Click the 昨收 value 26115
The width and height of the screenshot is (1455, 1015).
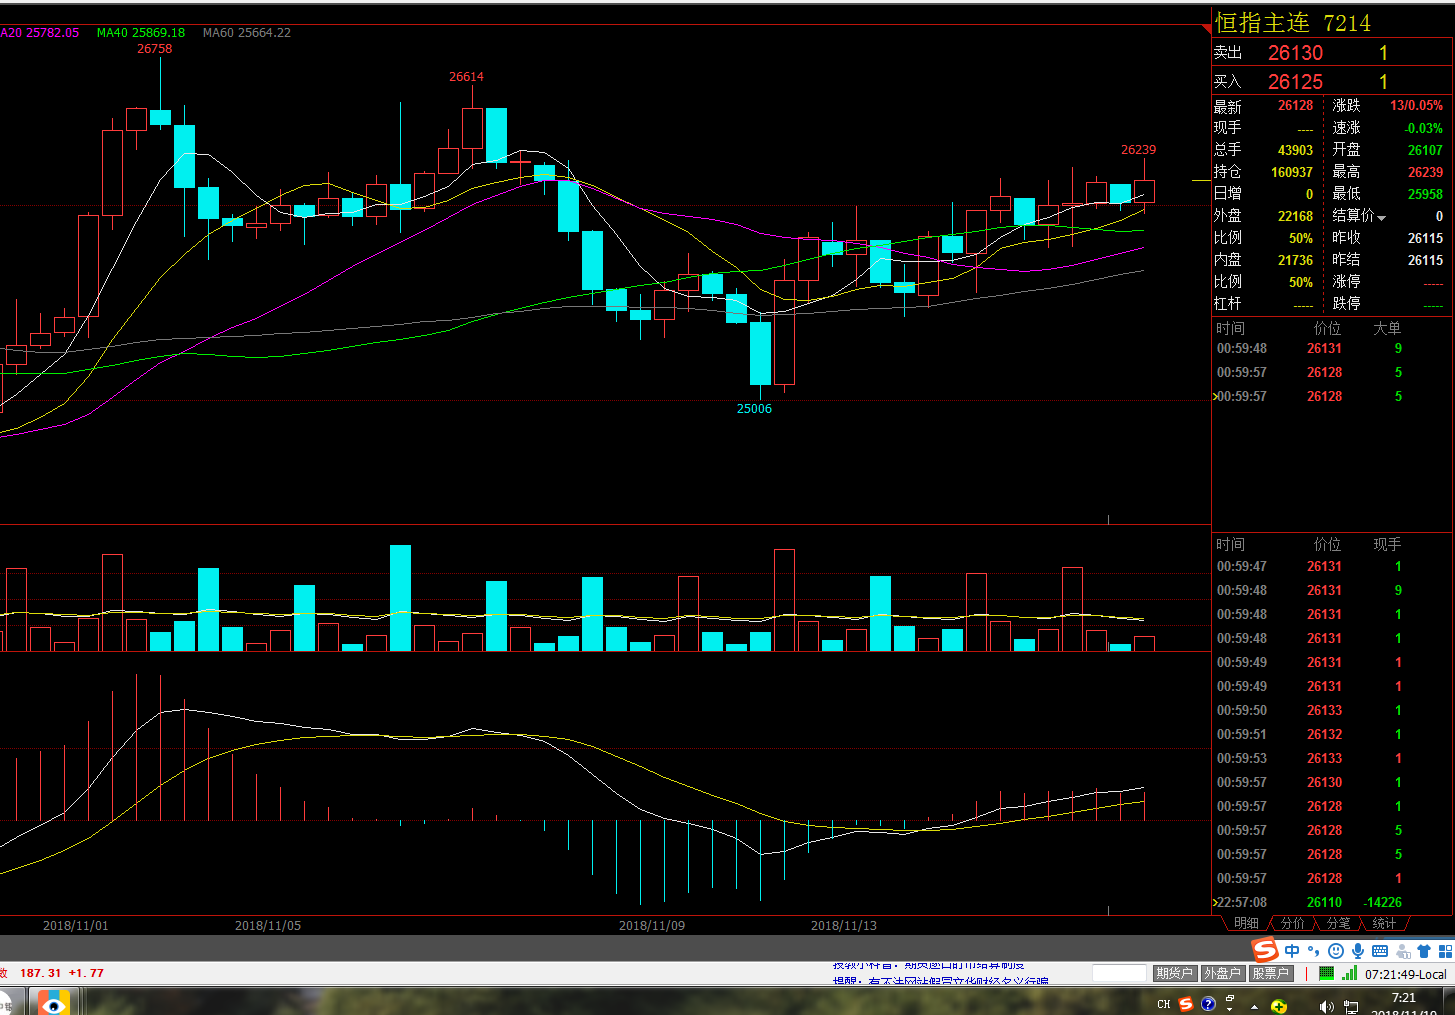(x=1425, y=238)
